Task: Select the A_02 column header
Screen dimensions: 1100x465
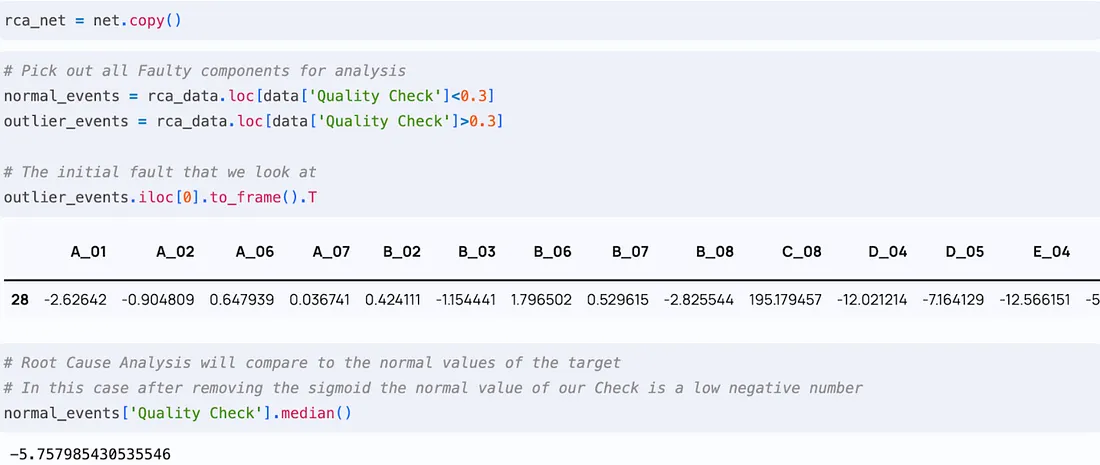Action: click(175, 252)
